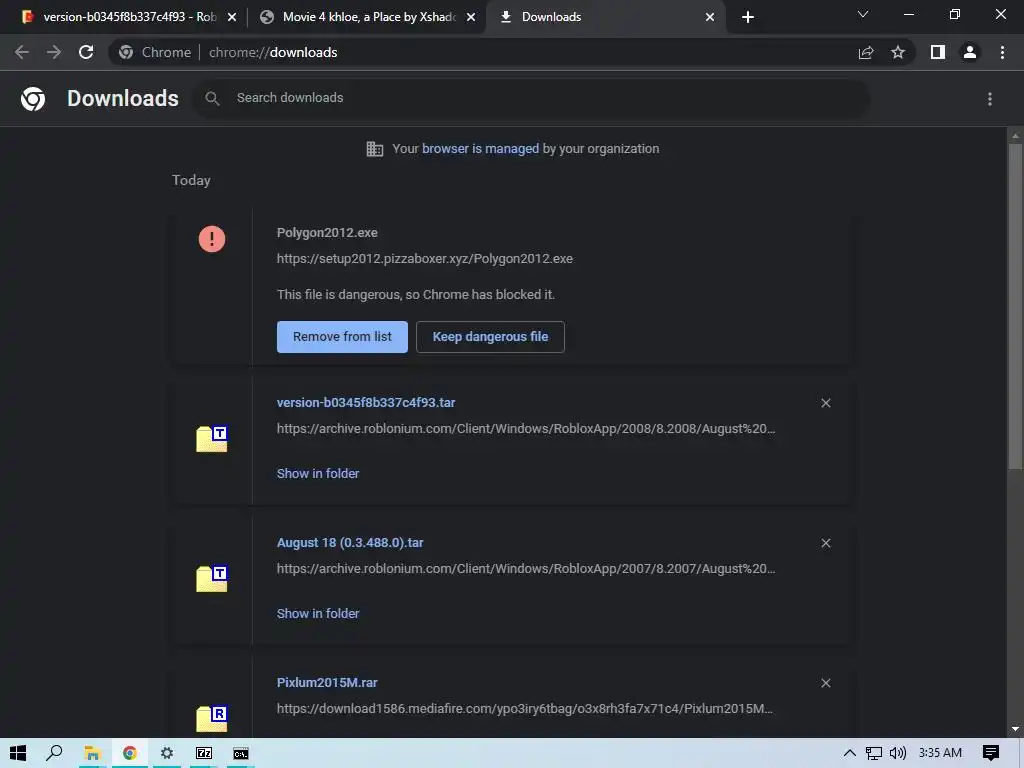
Task: Open the tab search dropdown chevron
Action: [863, 14]
